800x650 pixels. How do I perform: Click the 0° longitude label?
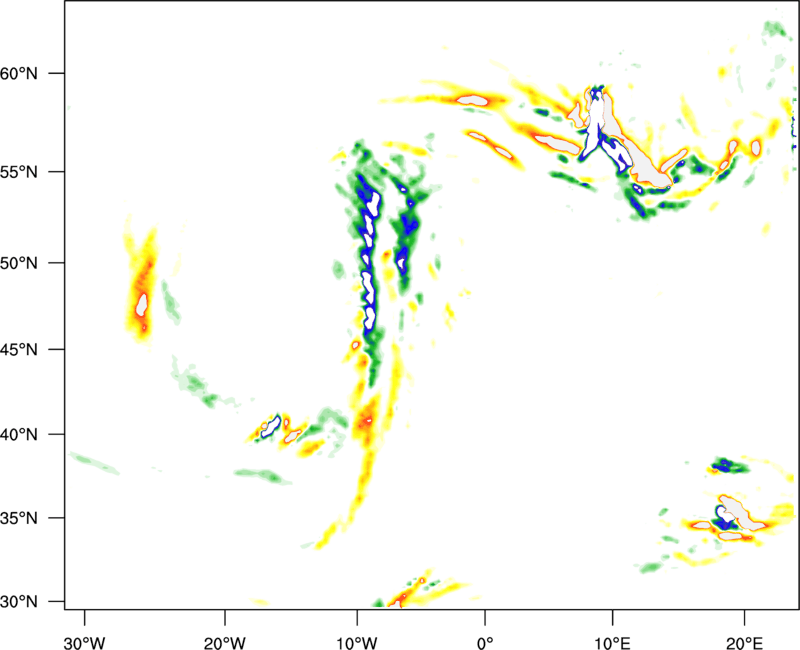coord(485,643)
